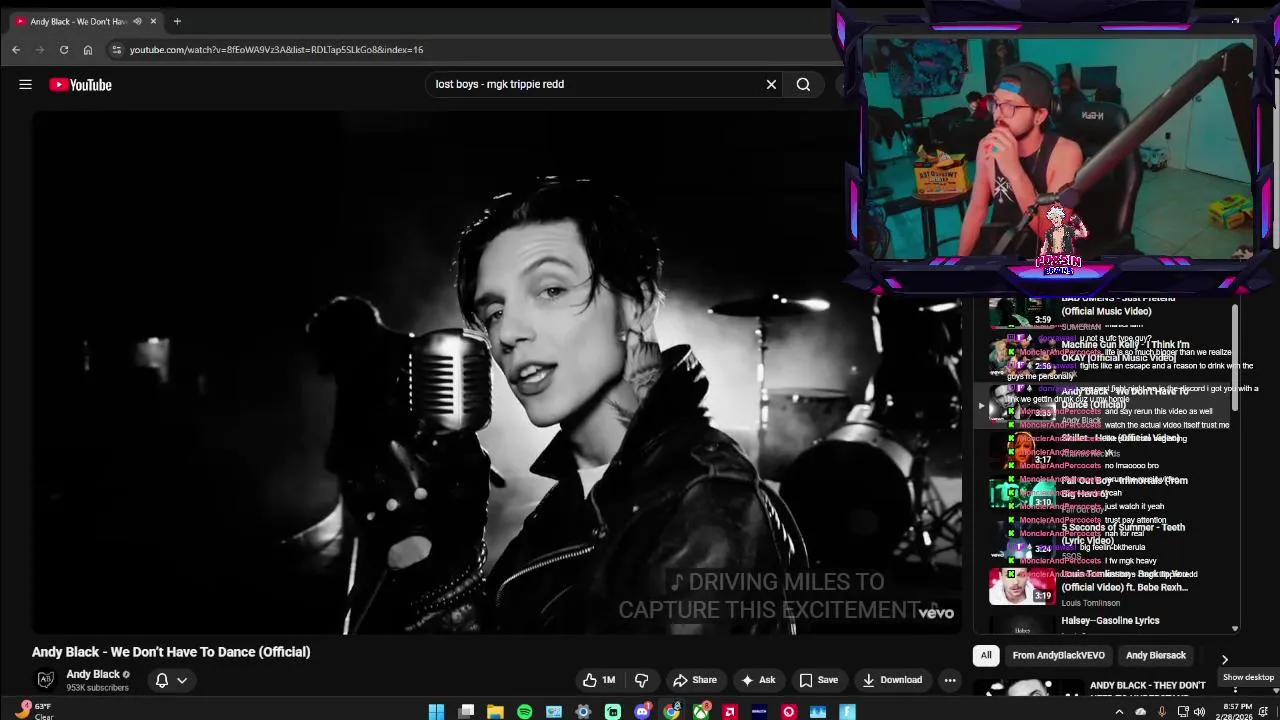Like the video with thumbs up 1M

pyautogui.click(x=599, y=680)
